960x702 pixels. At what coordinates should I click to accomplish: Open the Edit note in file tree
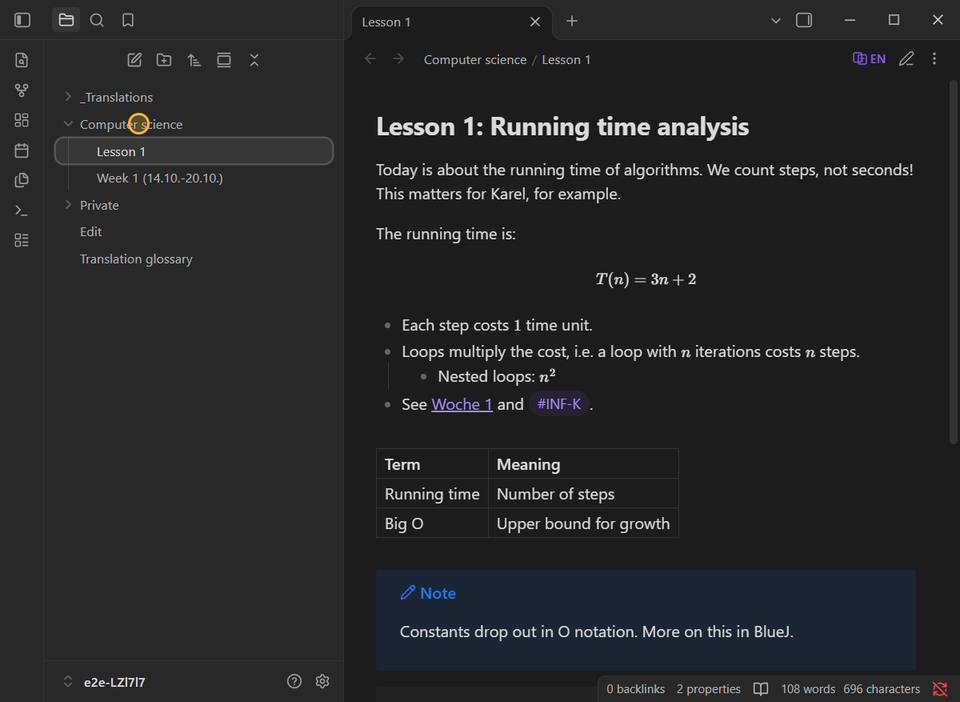[x=193, y=232]
